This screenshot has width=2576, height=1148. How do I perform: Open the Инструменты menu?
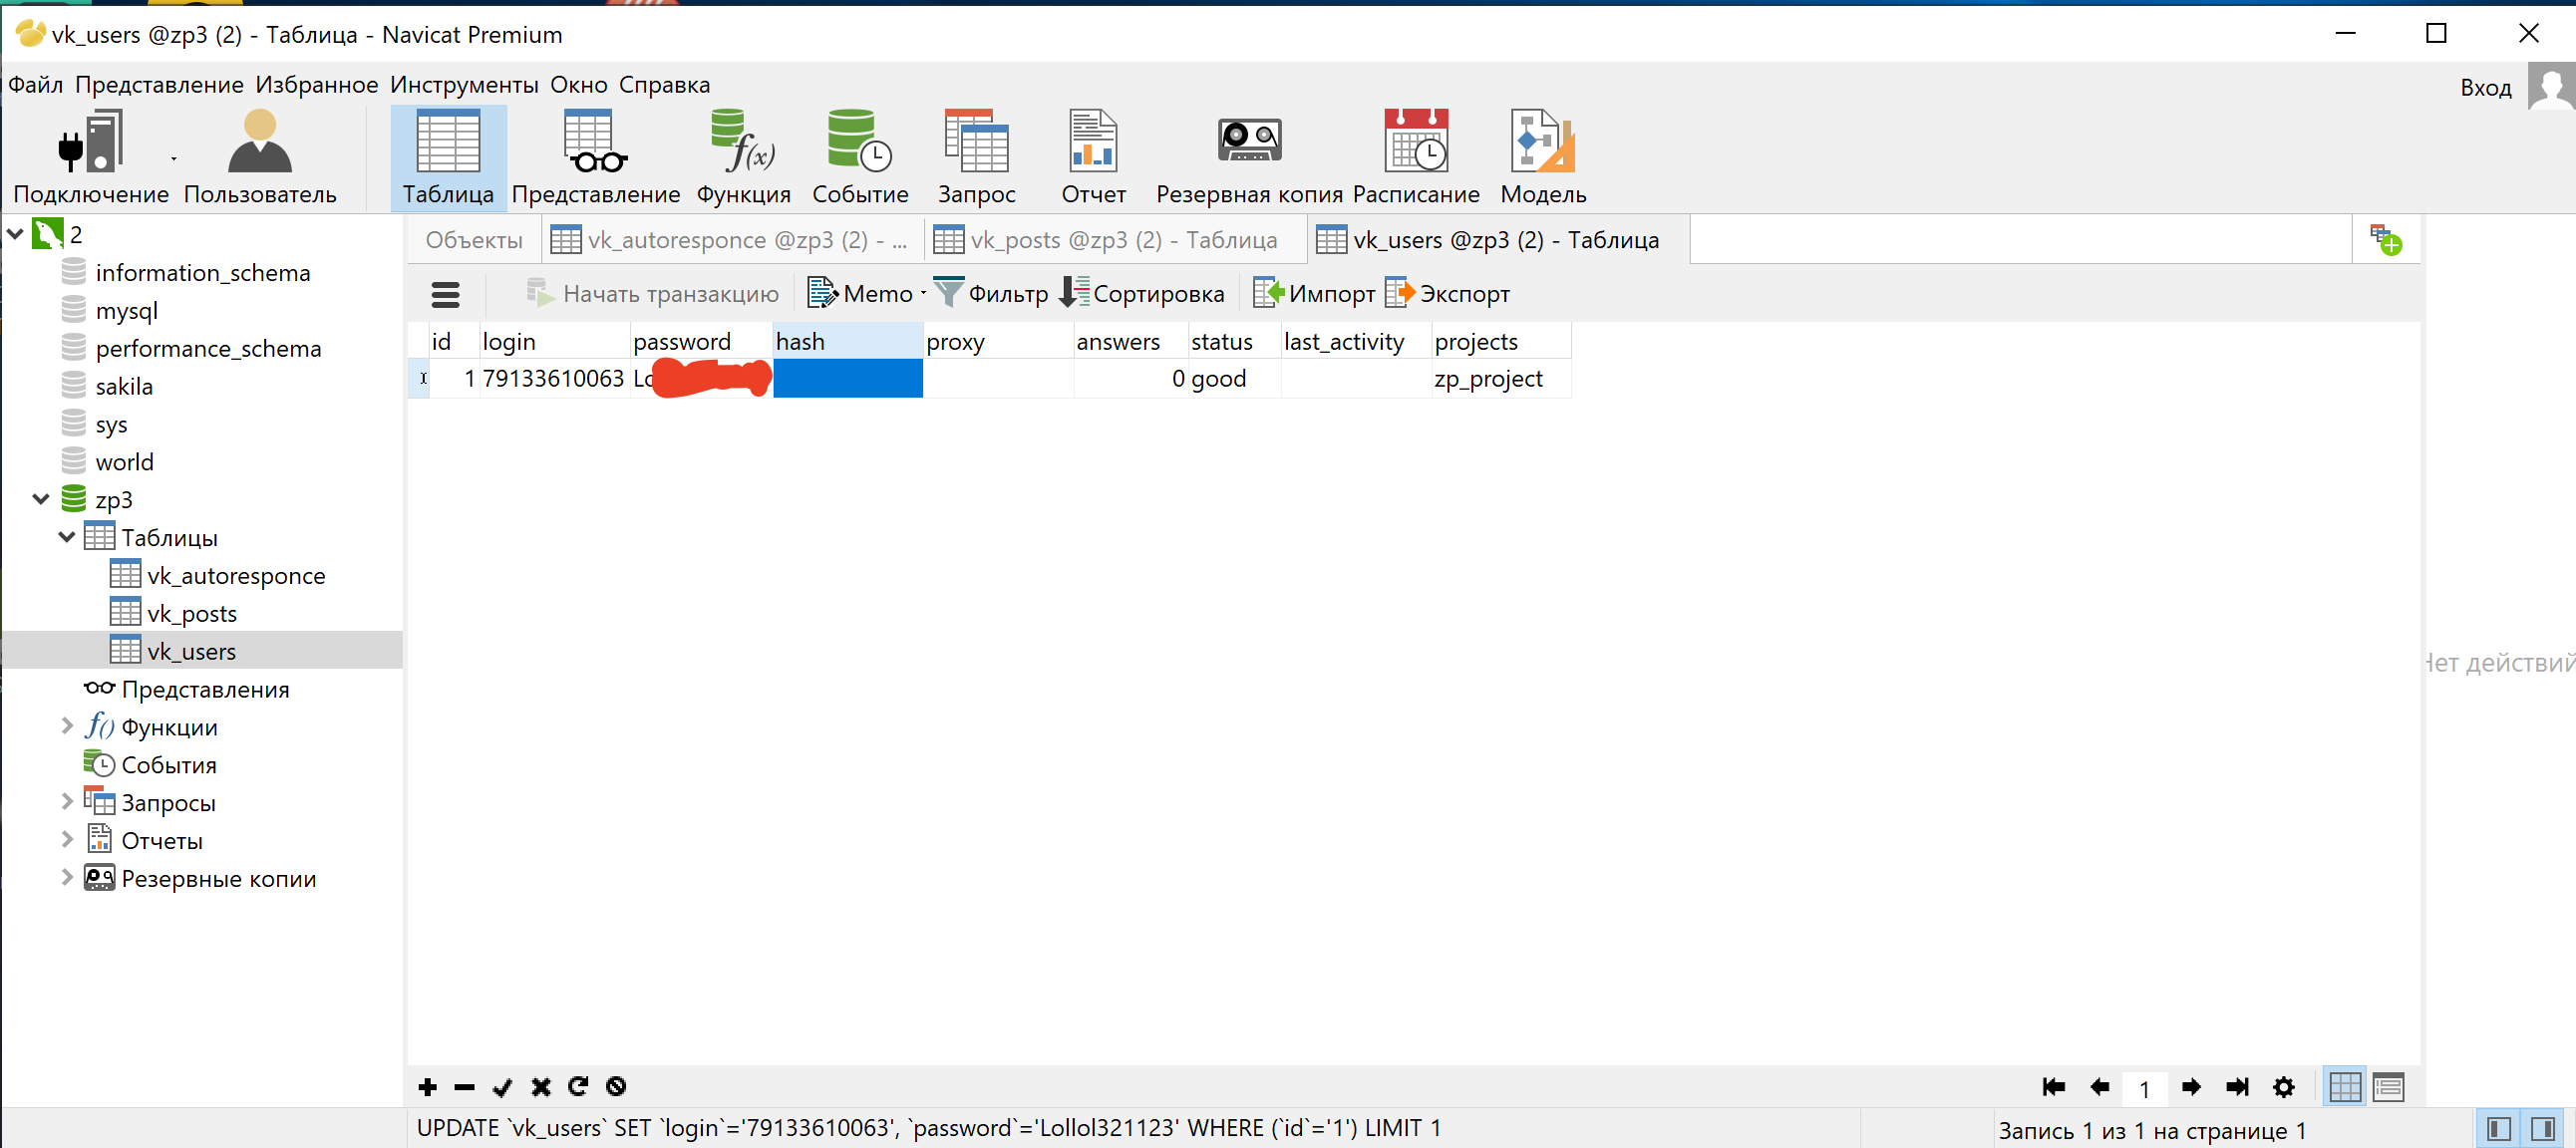pyautogui.click(x=463, y=85)
